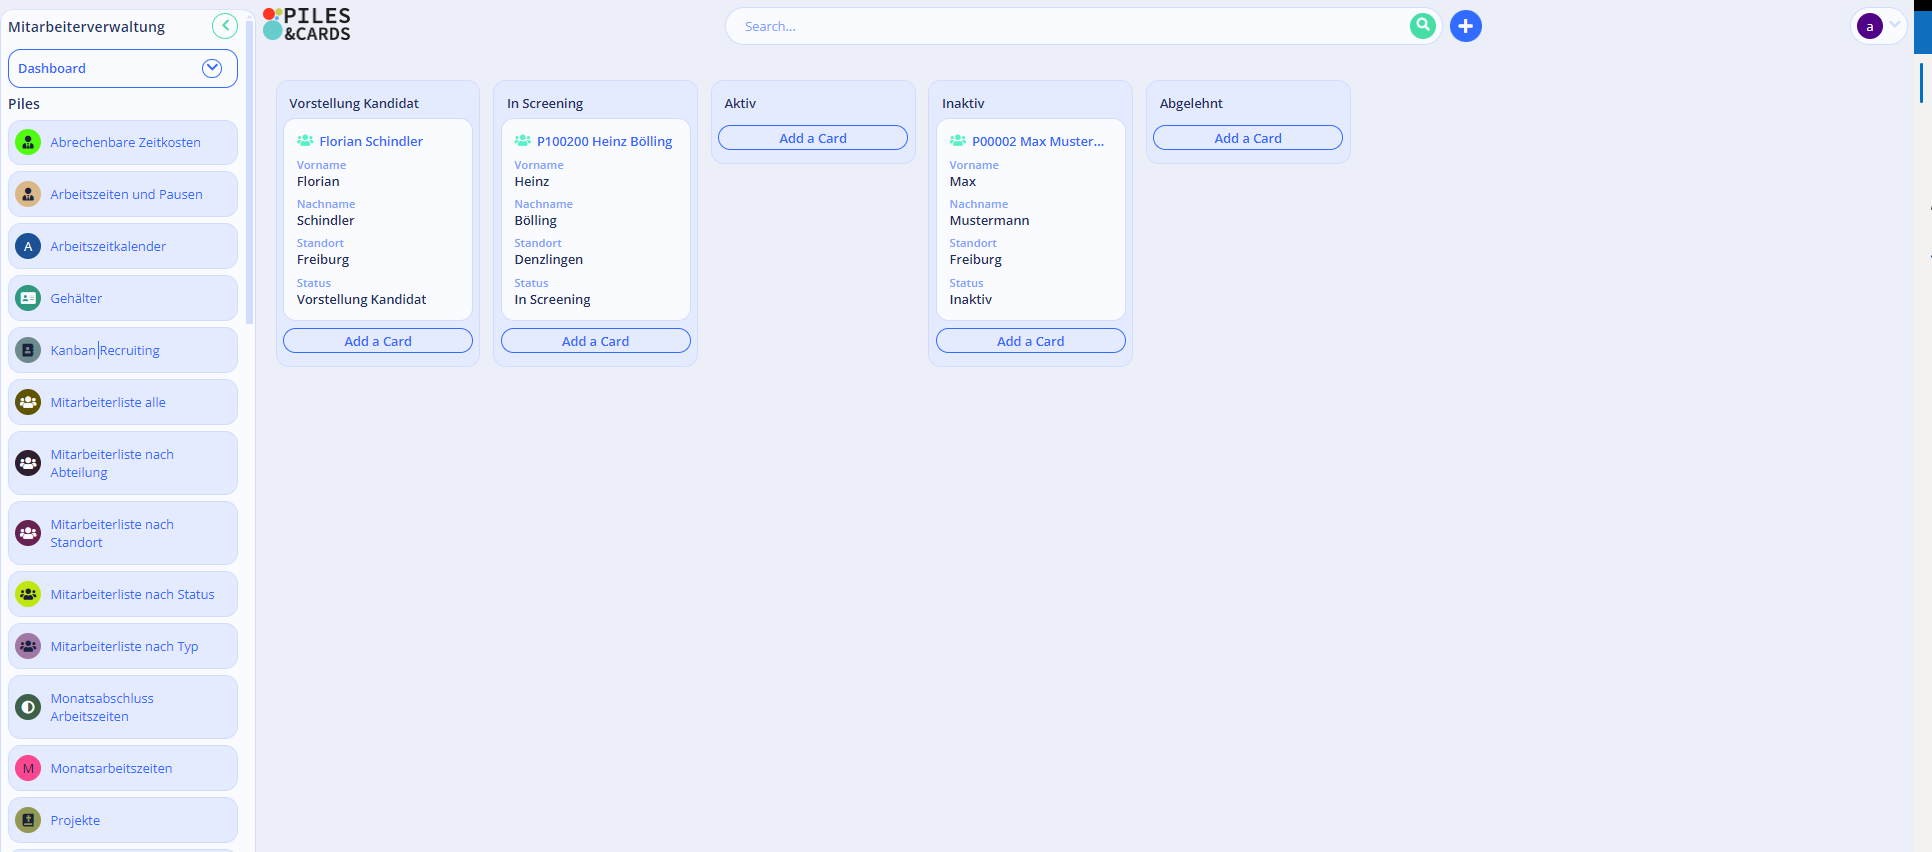Image resolution: width=1932 pixels, height=852 pixels.
Task: Click the Aktiv column header
Action: click(x=740, y=103)
